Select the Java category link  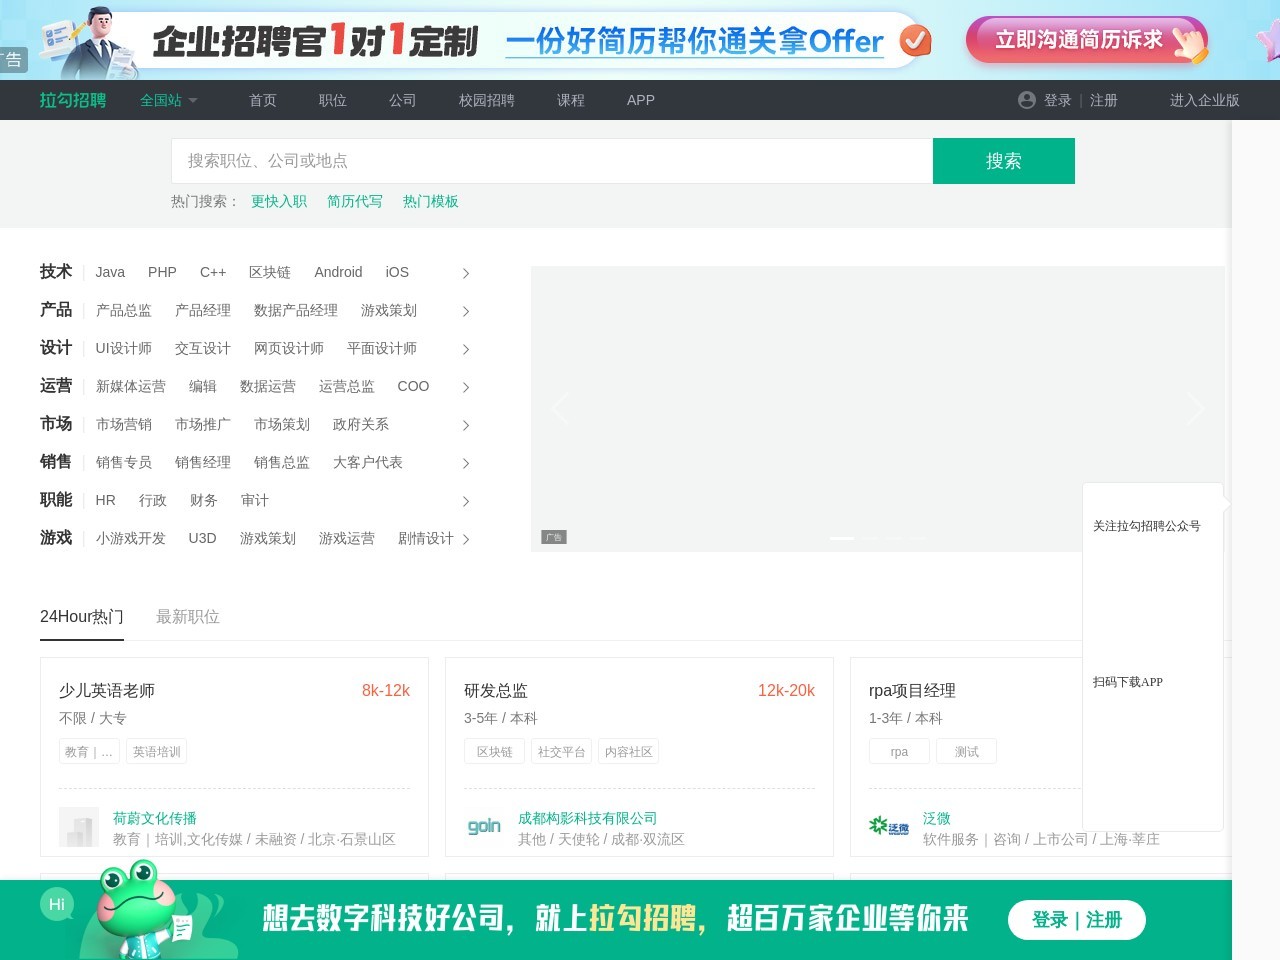coord(110,272)
